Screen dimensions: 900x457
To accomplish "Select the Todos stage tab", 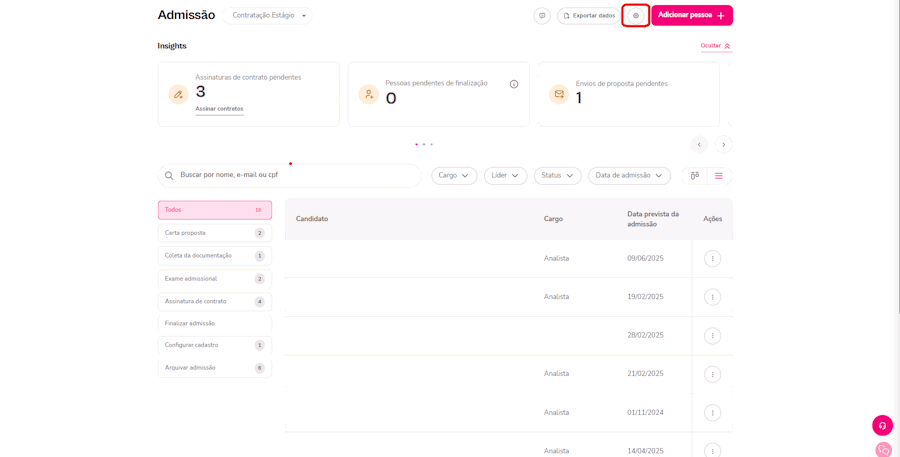I will coord(215,210).
